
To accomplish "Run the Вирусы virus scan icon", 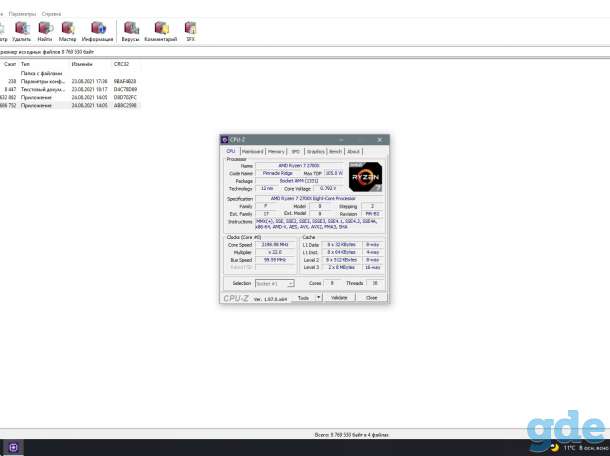I will pyautogui.click(x=131, y=31).
